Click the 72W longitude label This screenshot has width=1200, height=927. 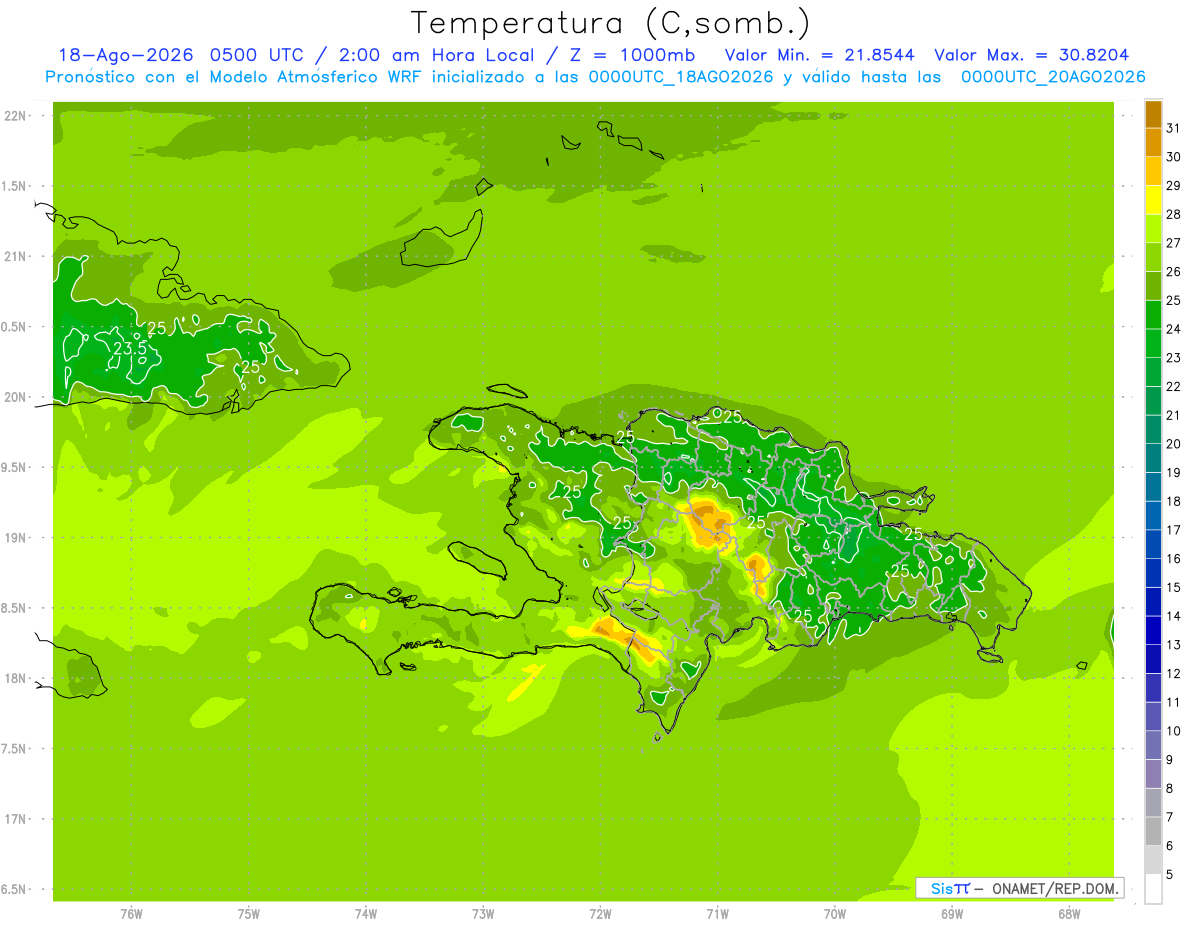pyautogui.click(x=600, y=914)
